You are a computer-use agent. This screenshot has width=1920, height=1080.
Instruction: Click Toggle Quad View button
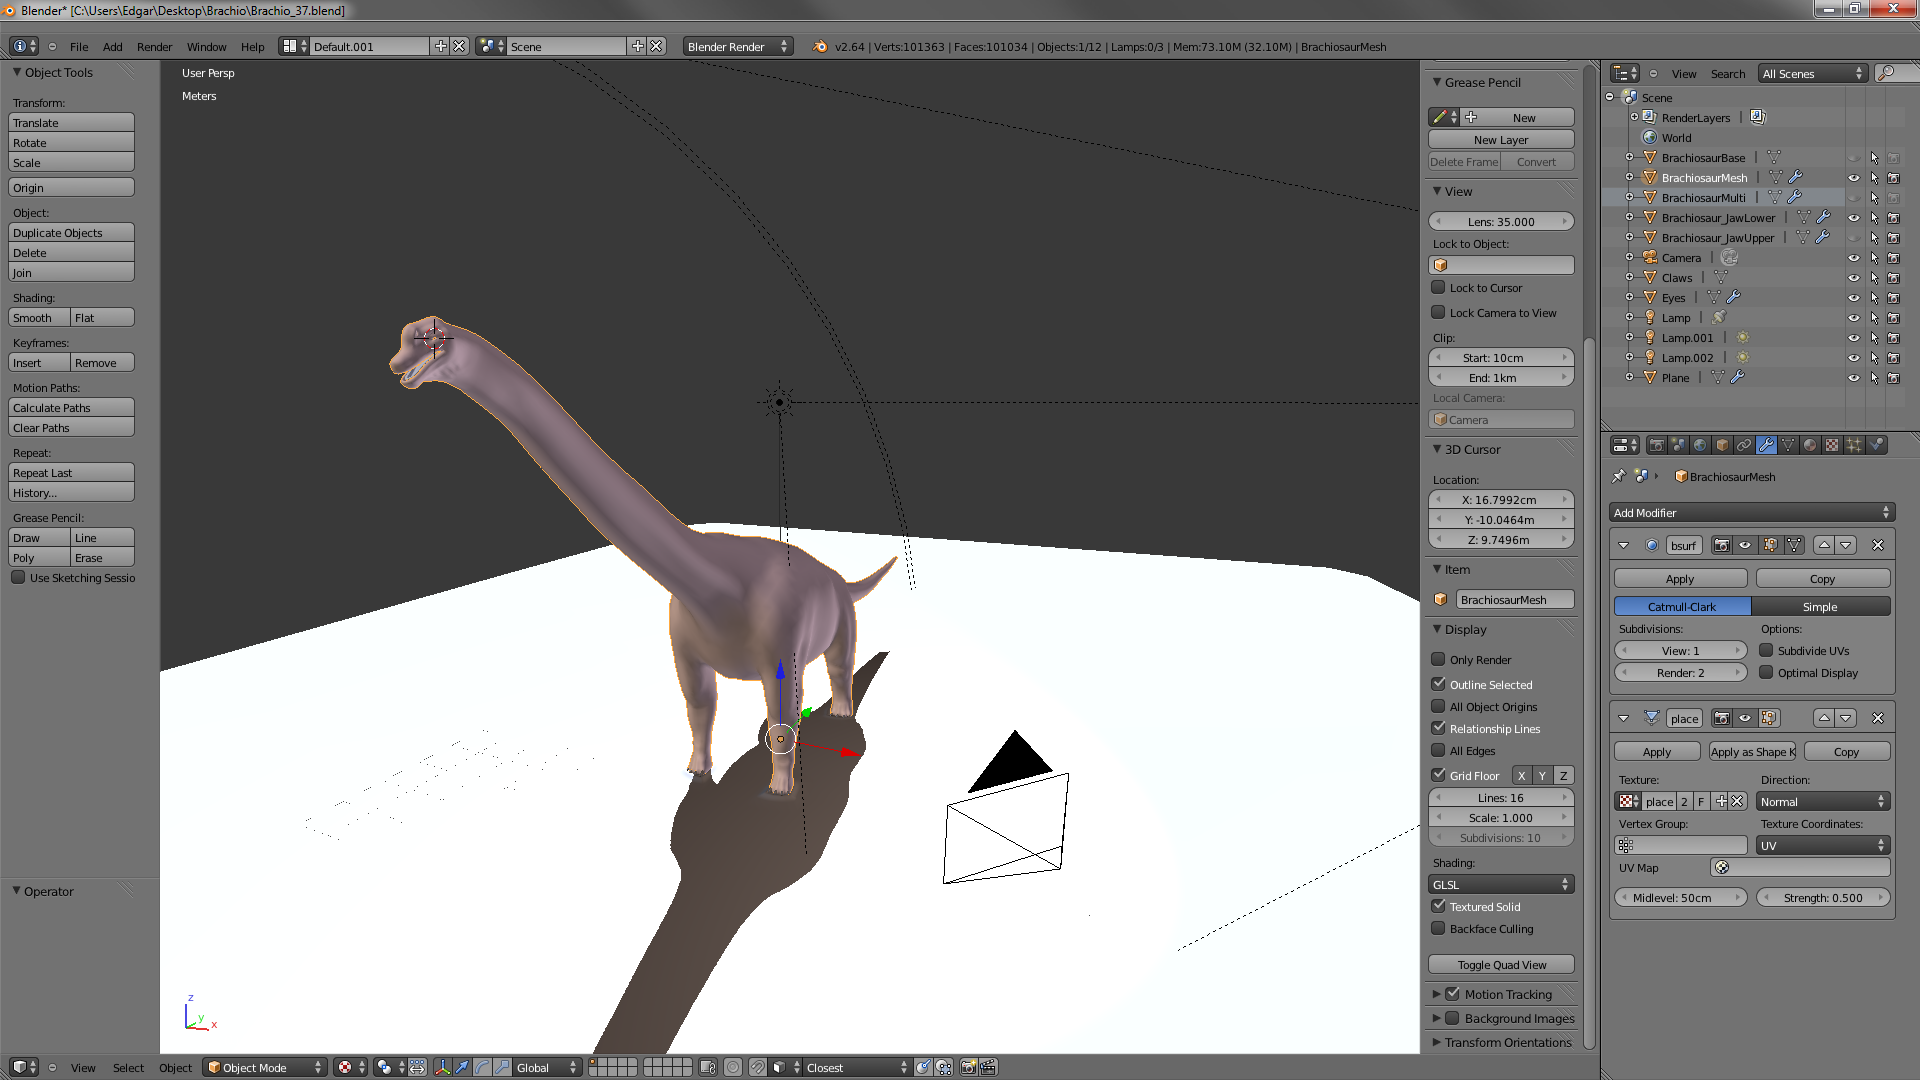(1501, 964)
